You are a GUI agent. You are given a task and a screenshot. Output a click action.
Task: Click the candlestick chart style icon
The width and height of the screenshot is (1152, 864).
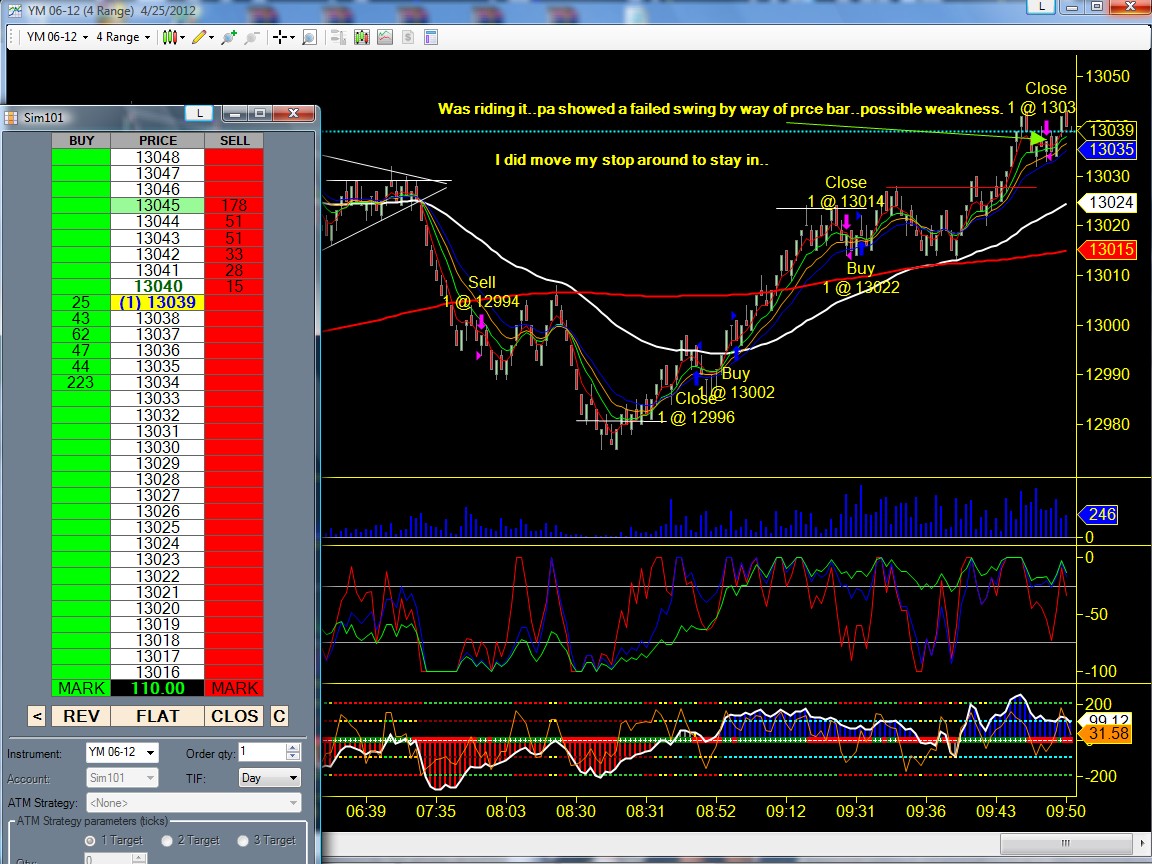(169, 37)
